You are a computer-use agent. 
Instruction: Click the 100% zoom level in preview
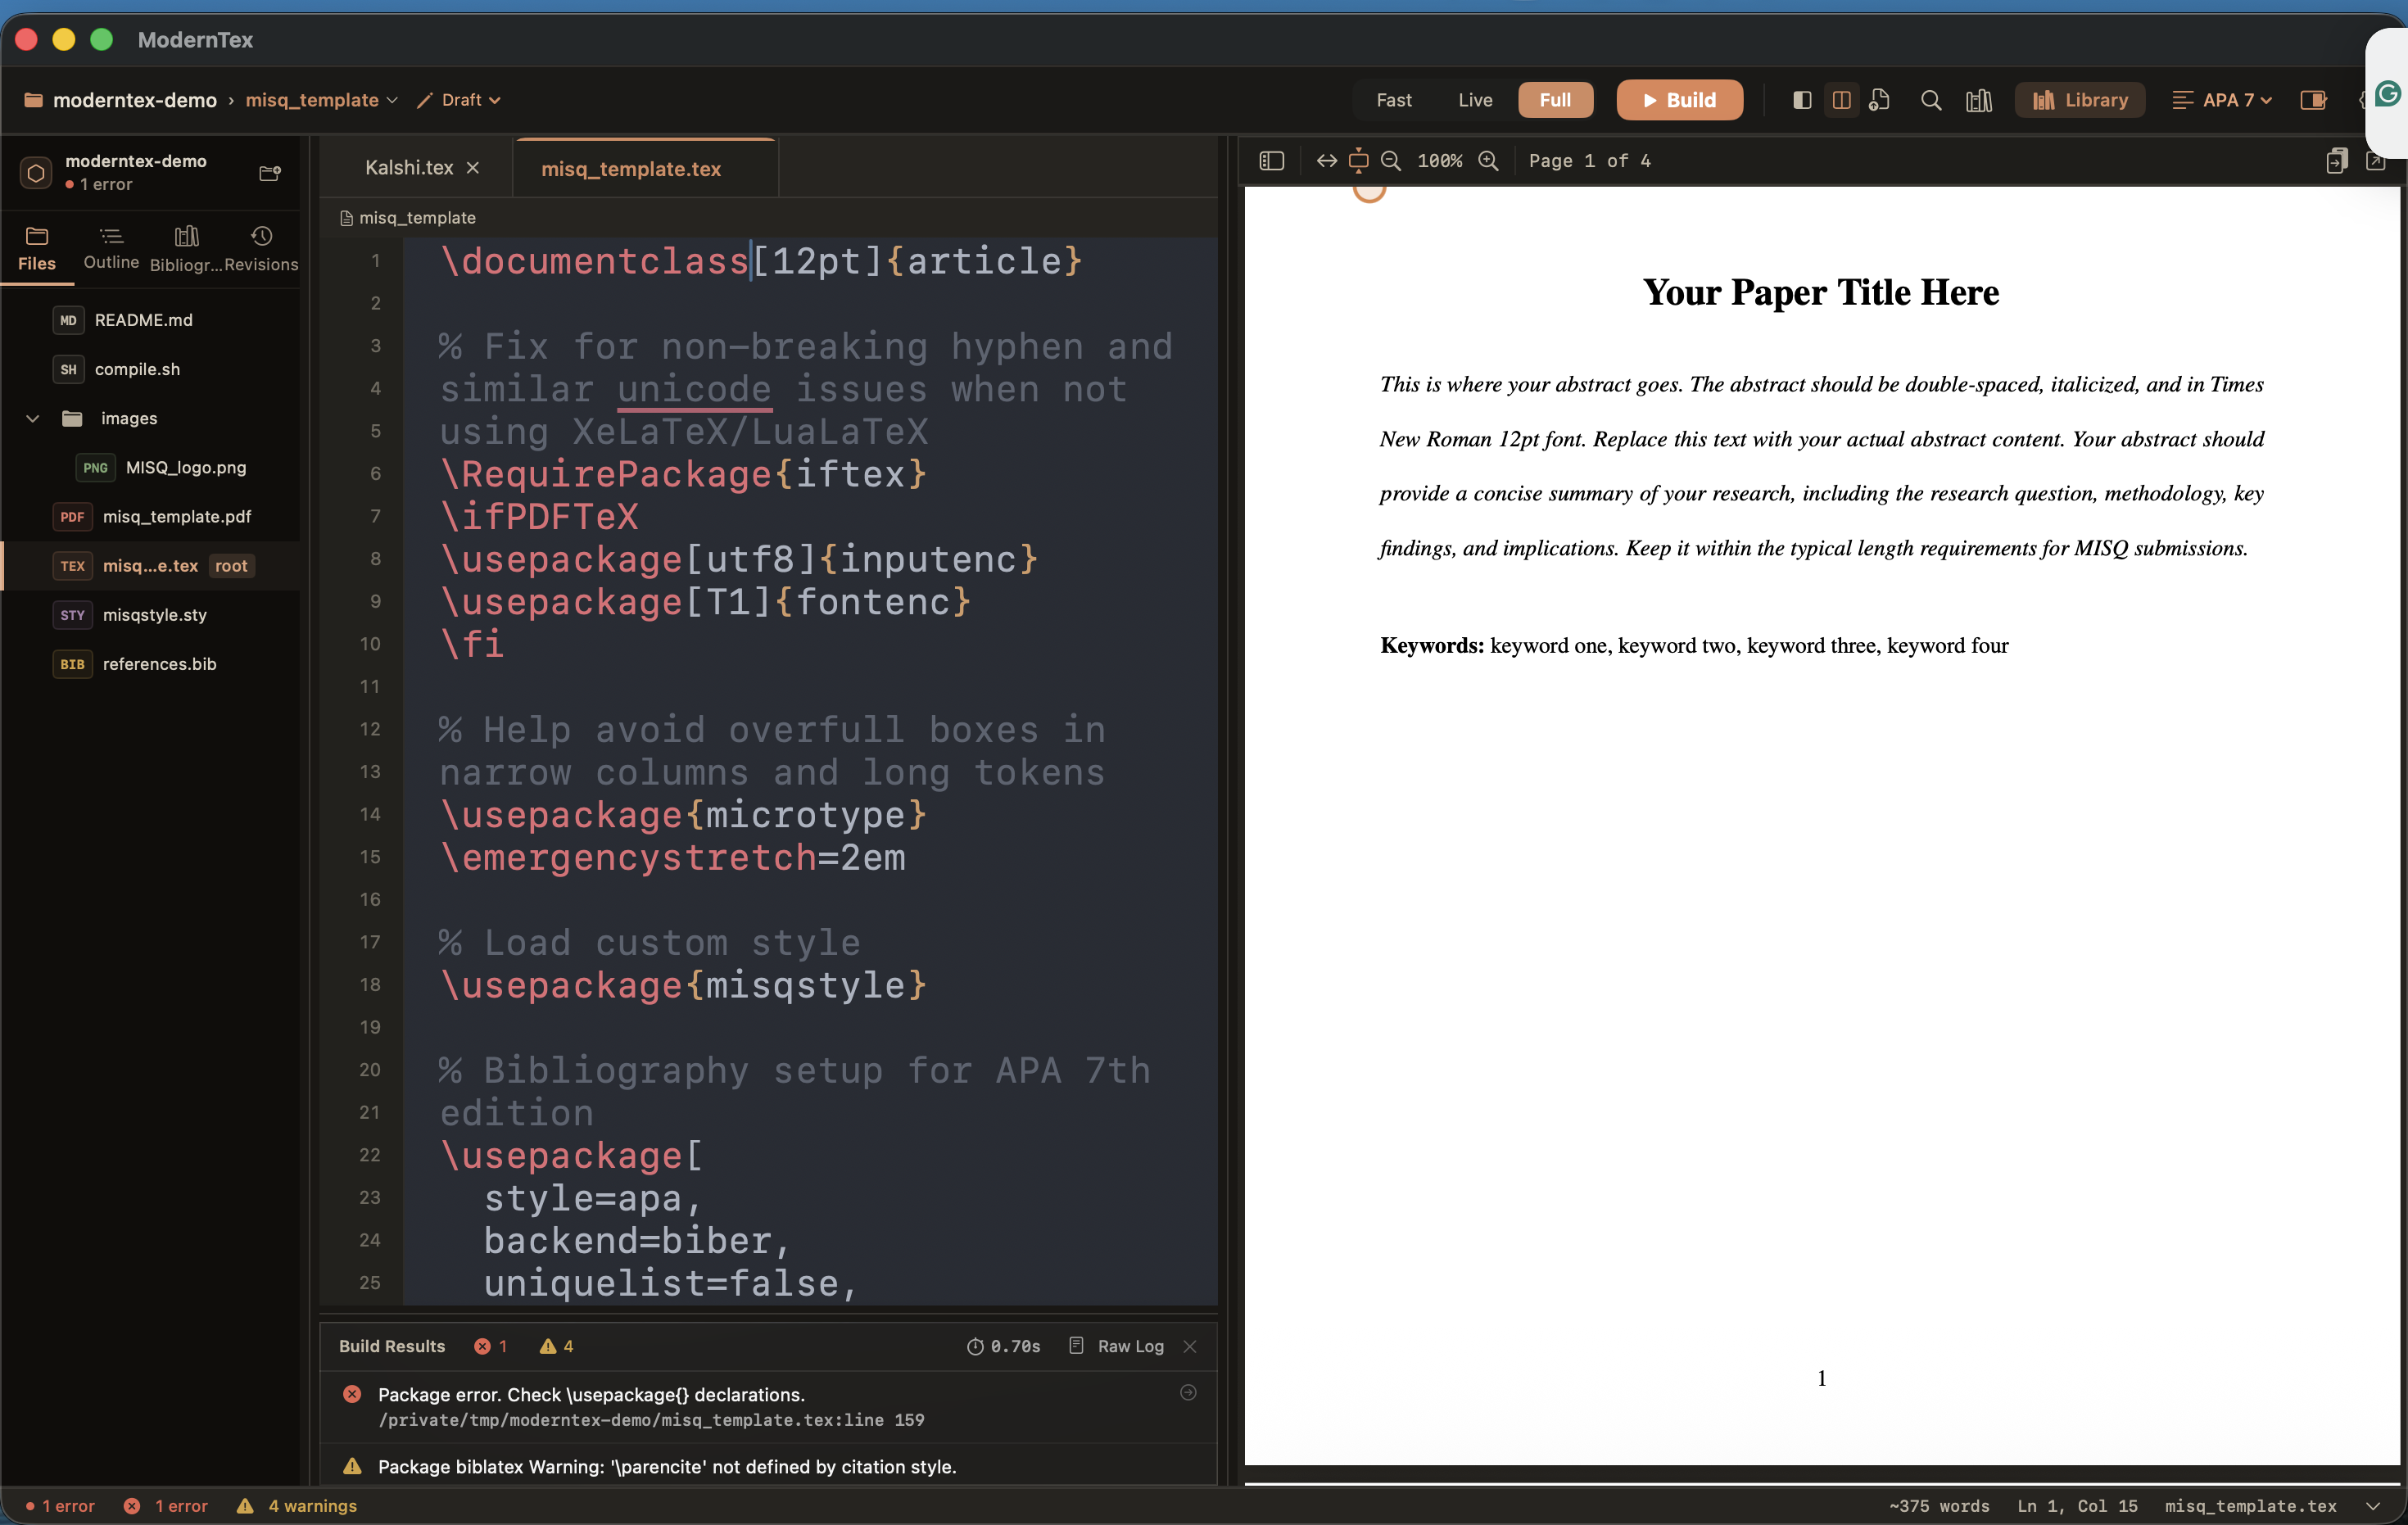pyautogui.click(x=1439, y=161)
